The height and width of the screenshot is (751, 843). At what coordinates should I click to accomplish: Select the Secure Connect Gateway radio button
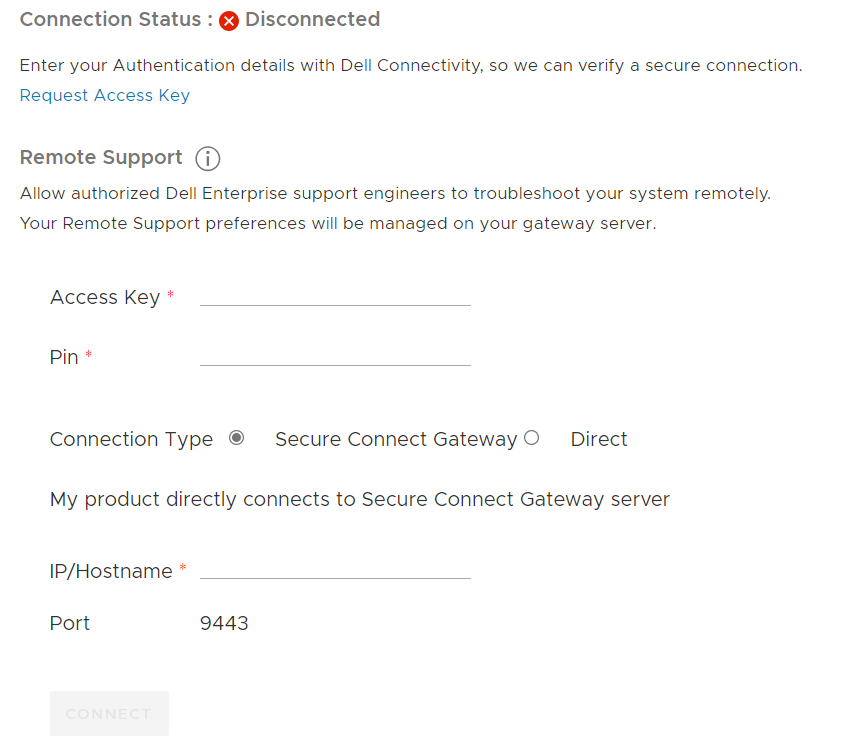click(236, 437)
